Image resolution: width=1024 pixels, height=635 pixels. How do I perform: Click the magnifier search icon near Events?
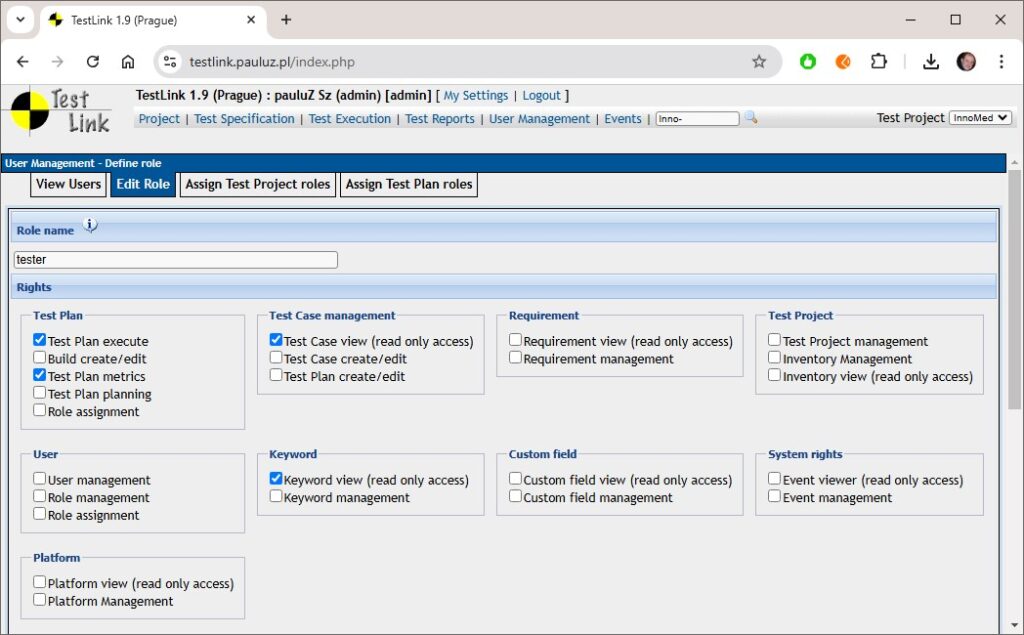coord(751,118)
